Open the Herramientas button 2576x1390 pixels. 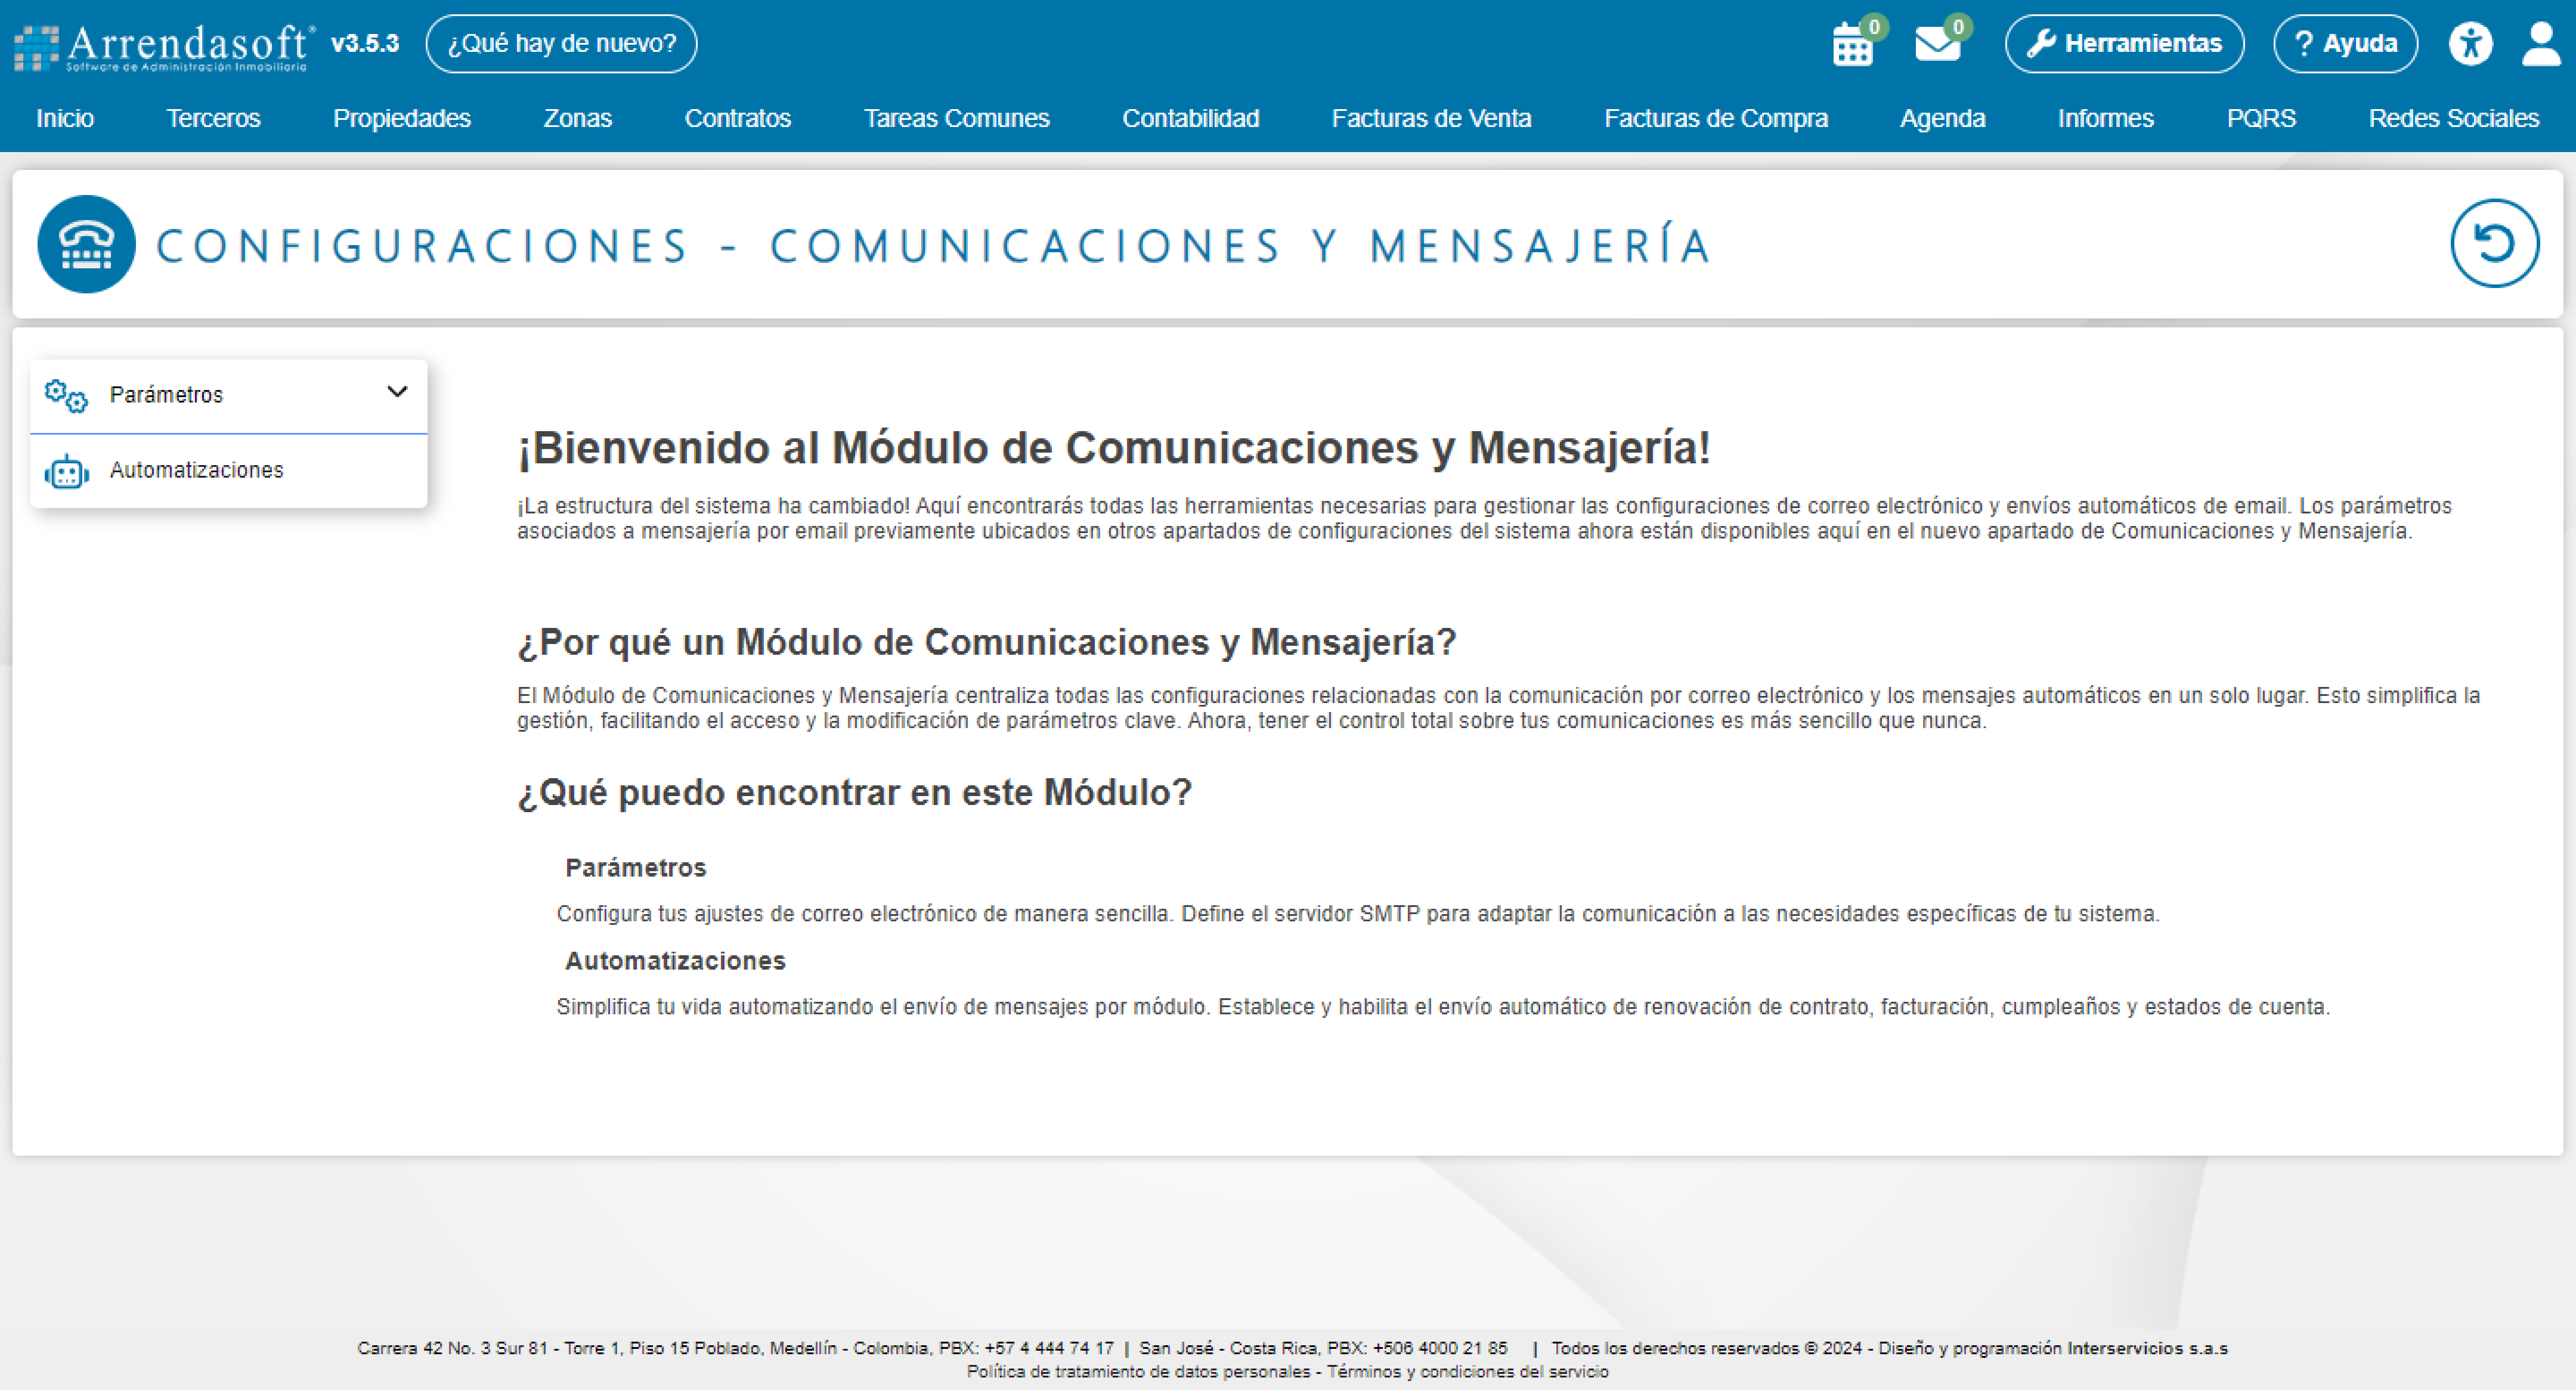point(2124,44)
